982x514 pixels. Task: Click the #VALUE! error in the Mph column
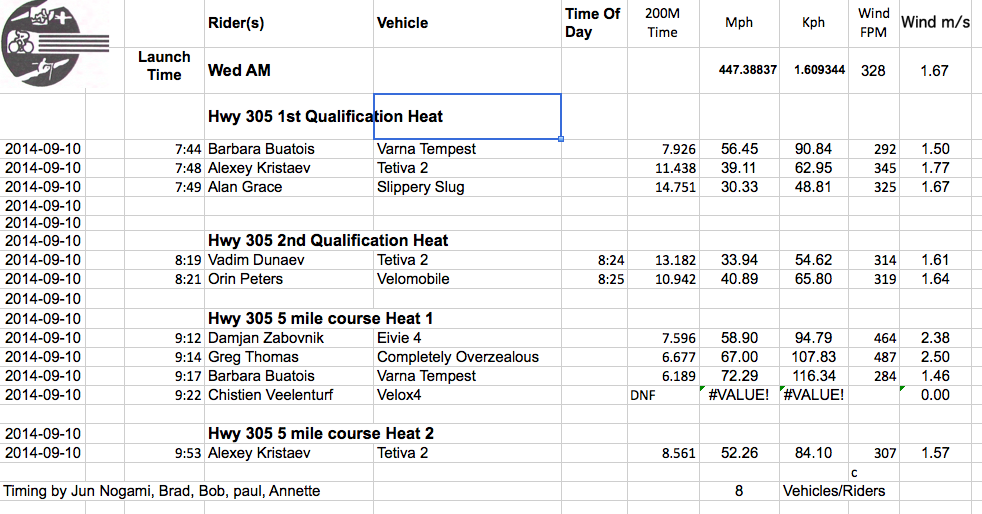point(739,395)
